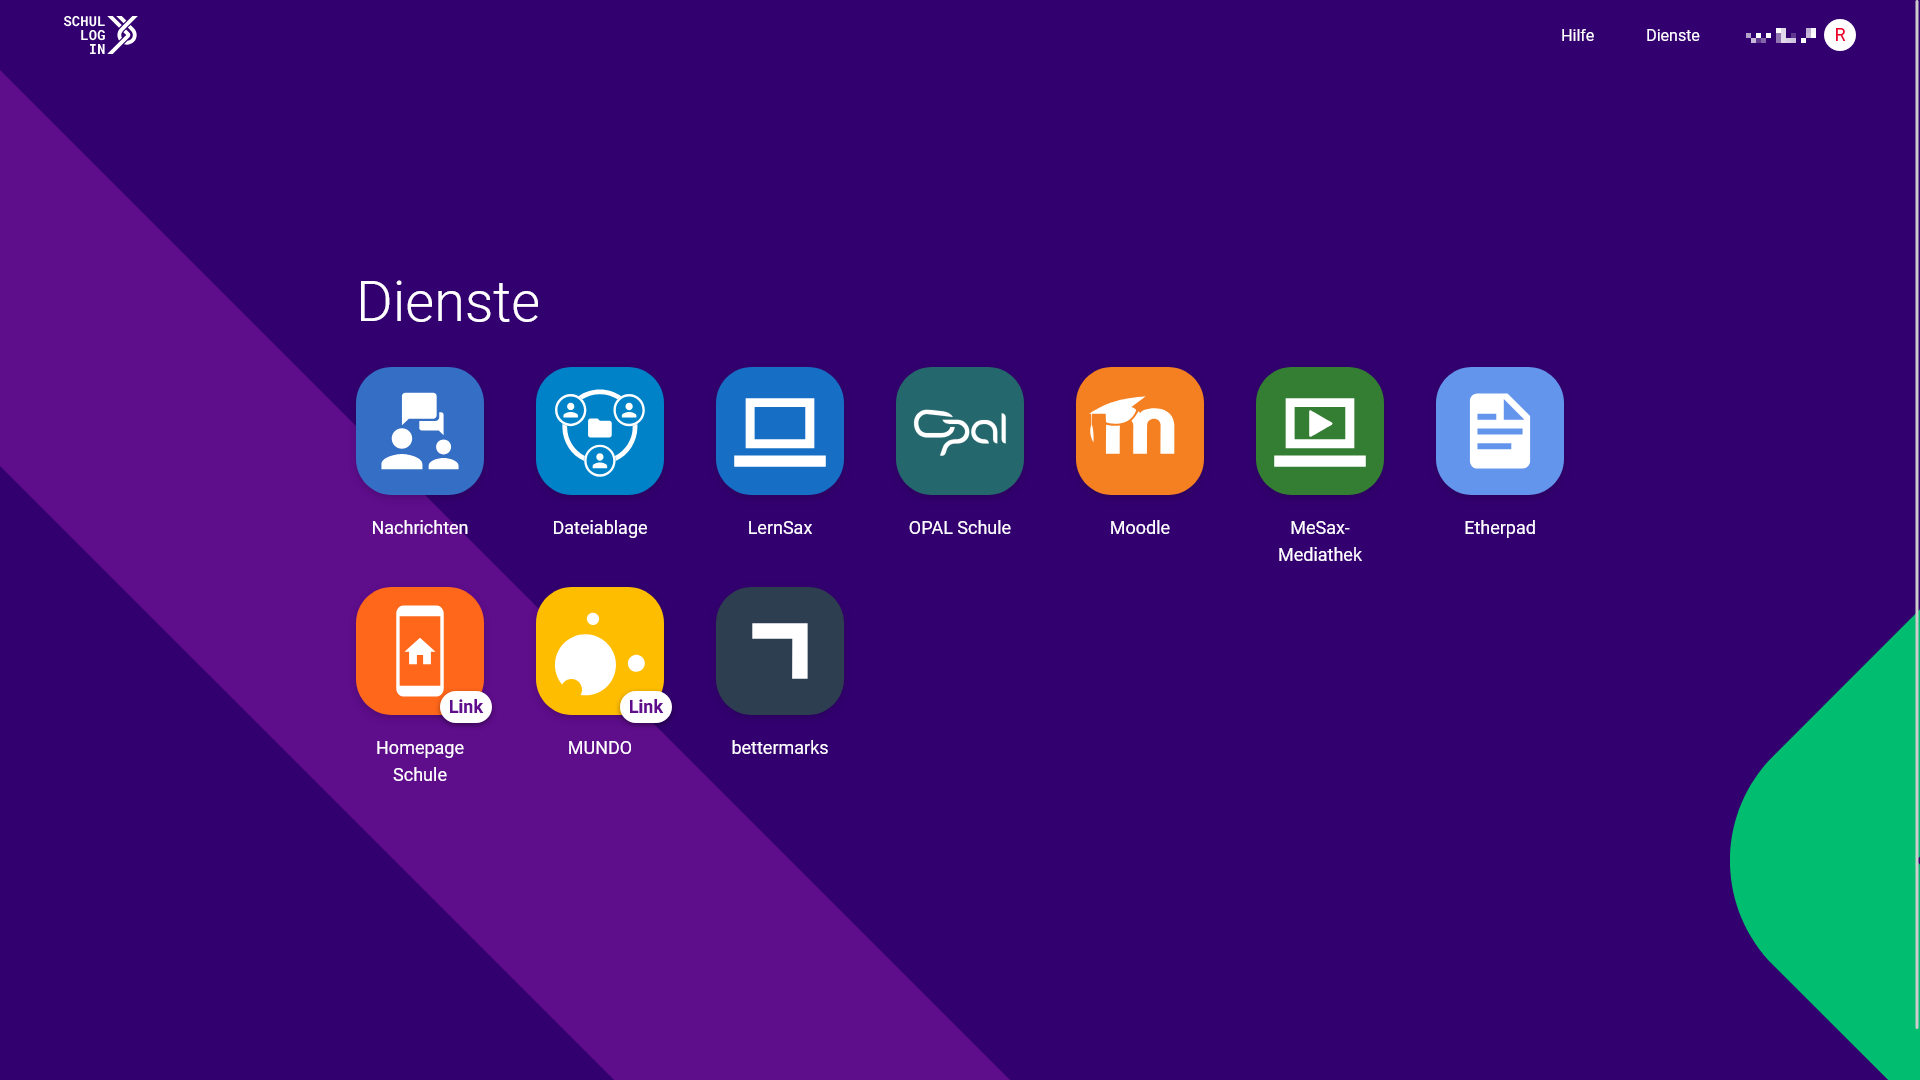Click the Etherpad text label
Screen dimensions: 1920x1080
point(1499,528)
